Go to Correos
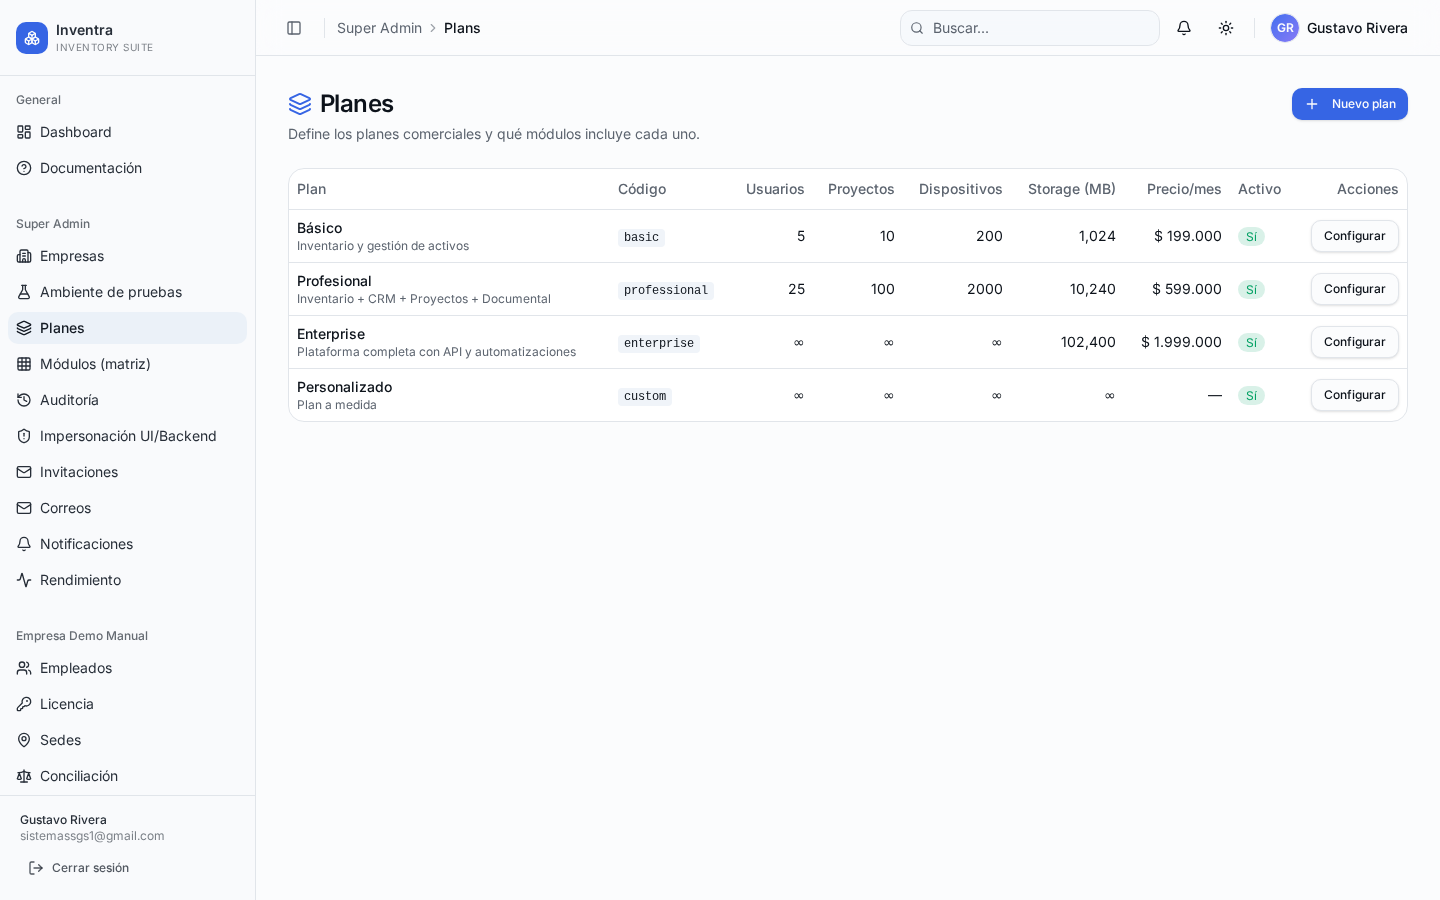This screenshot has height=900, width=1440. (127, 508)
